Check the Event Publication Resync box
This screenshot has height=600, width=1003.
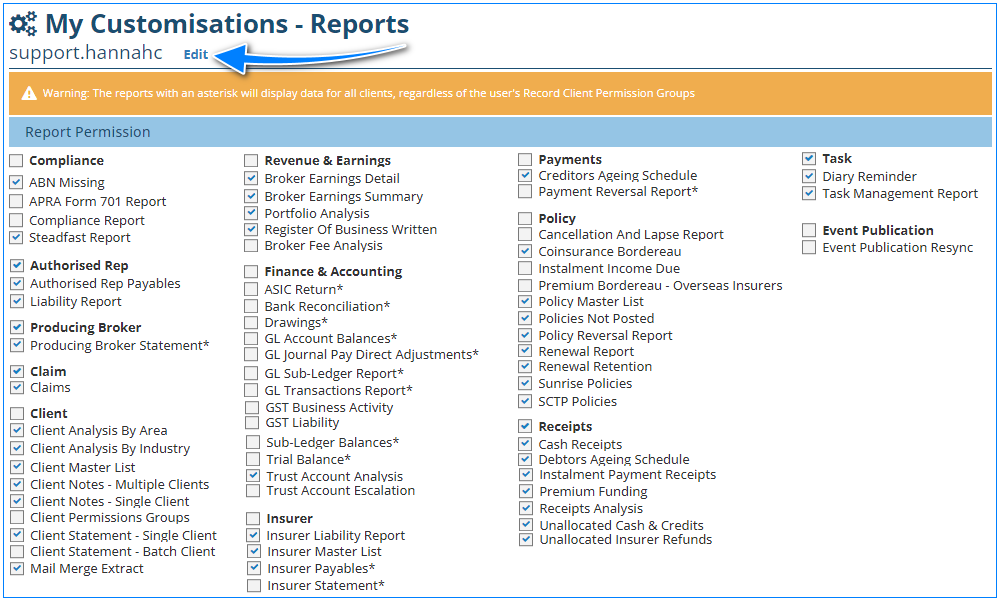point(810,248)
